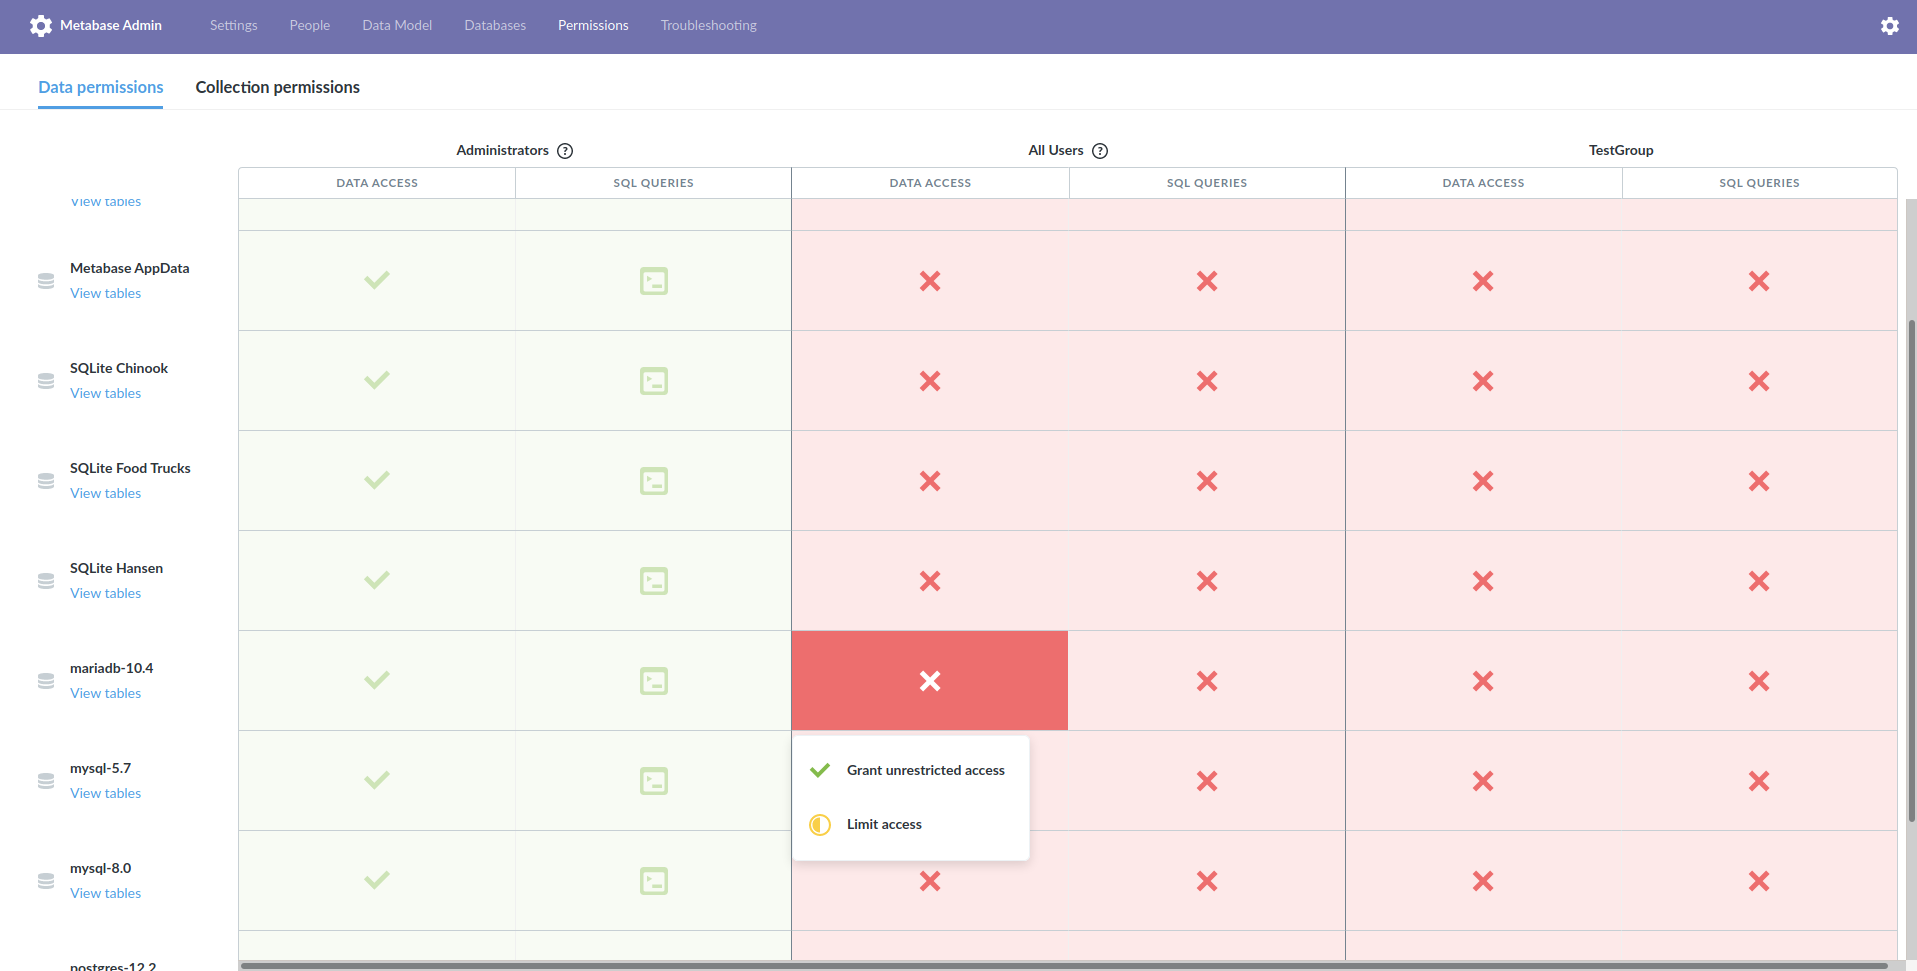
Task: Open TestGroup SQL queries for mysql-8.0
Action: (x=1759, y=881)
